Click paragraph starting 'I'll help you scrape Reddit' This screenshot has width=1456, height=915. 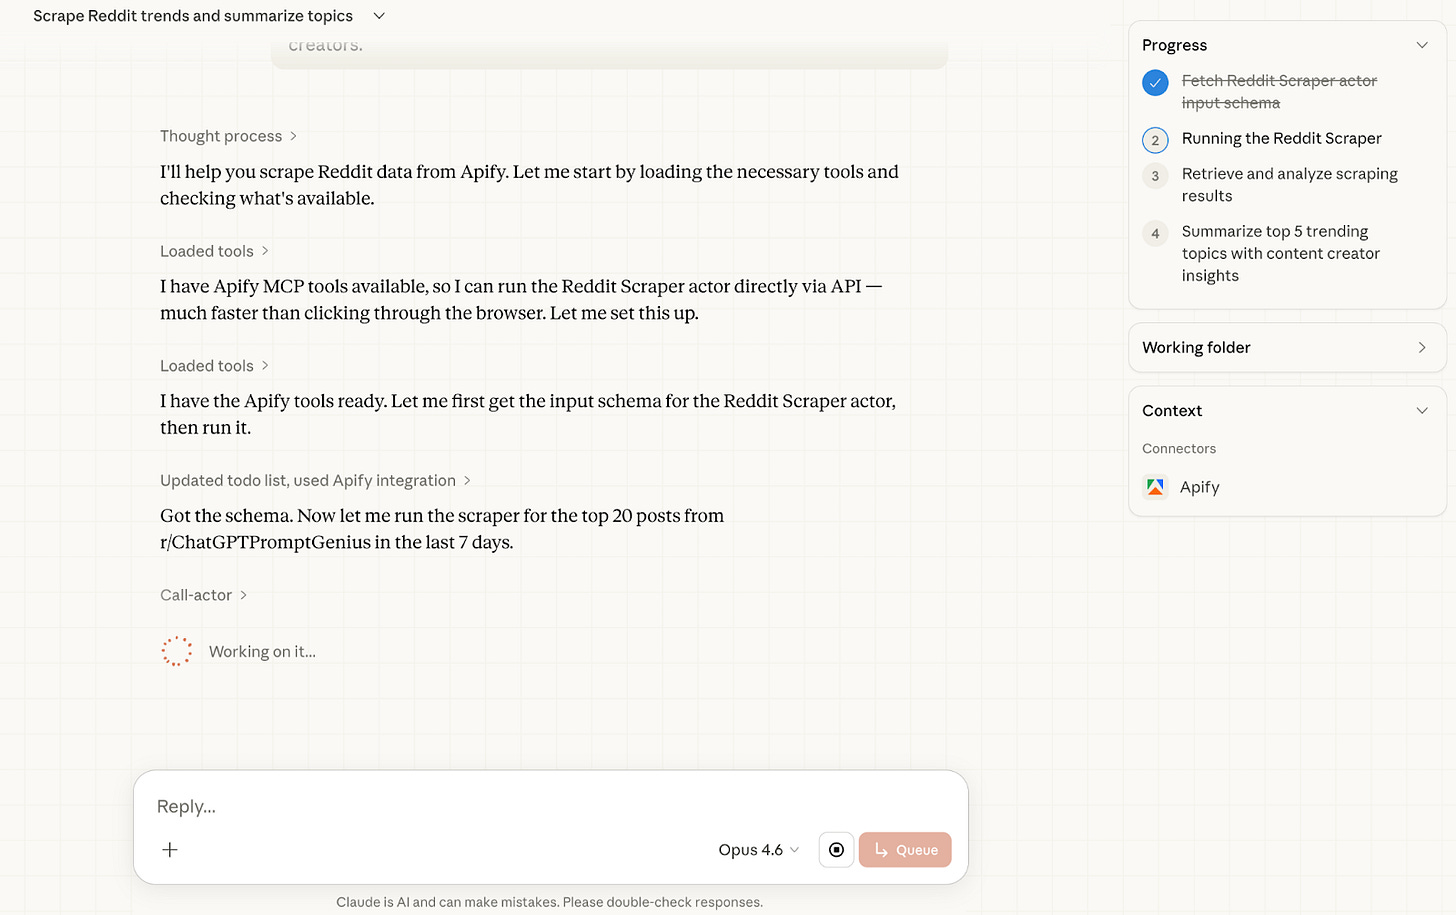coord(529,185)
